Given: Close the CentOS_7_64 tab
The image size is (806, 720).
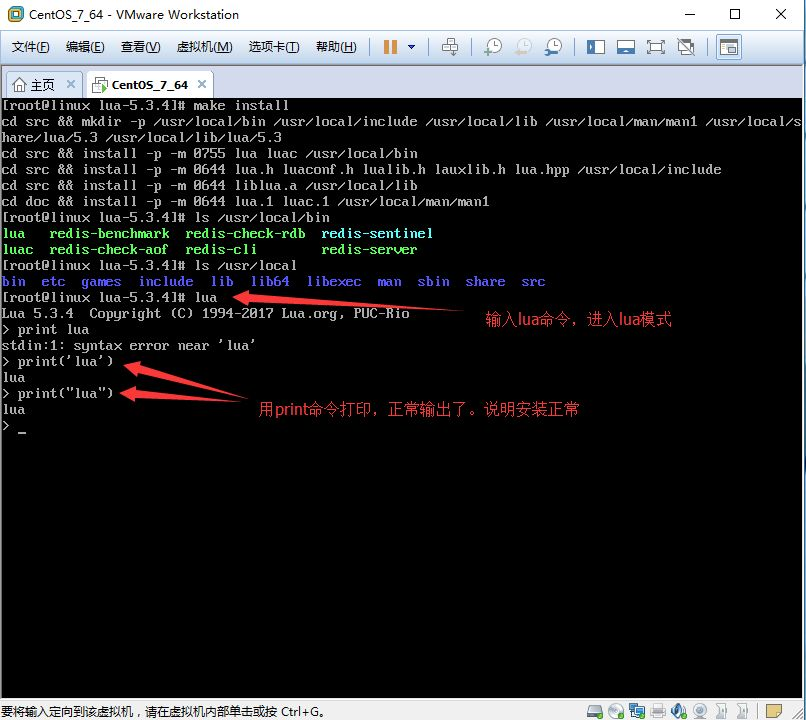Looking at the screenshot, I should click(202, 84).
